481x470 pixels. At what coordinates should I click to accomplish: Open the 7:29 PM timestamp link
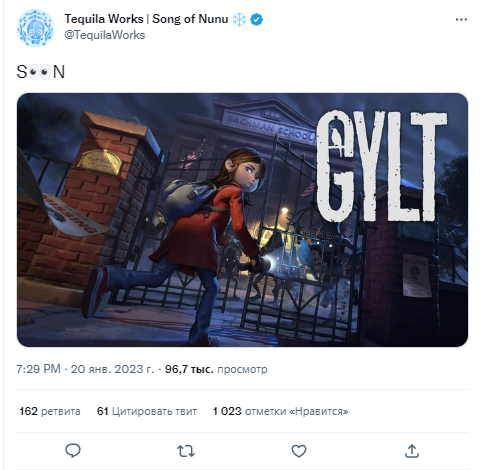coord(38,369)
